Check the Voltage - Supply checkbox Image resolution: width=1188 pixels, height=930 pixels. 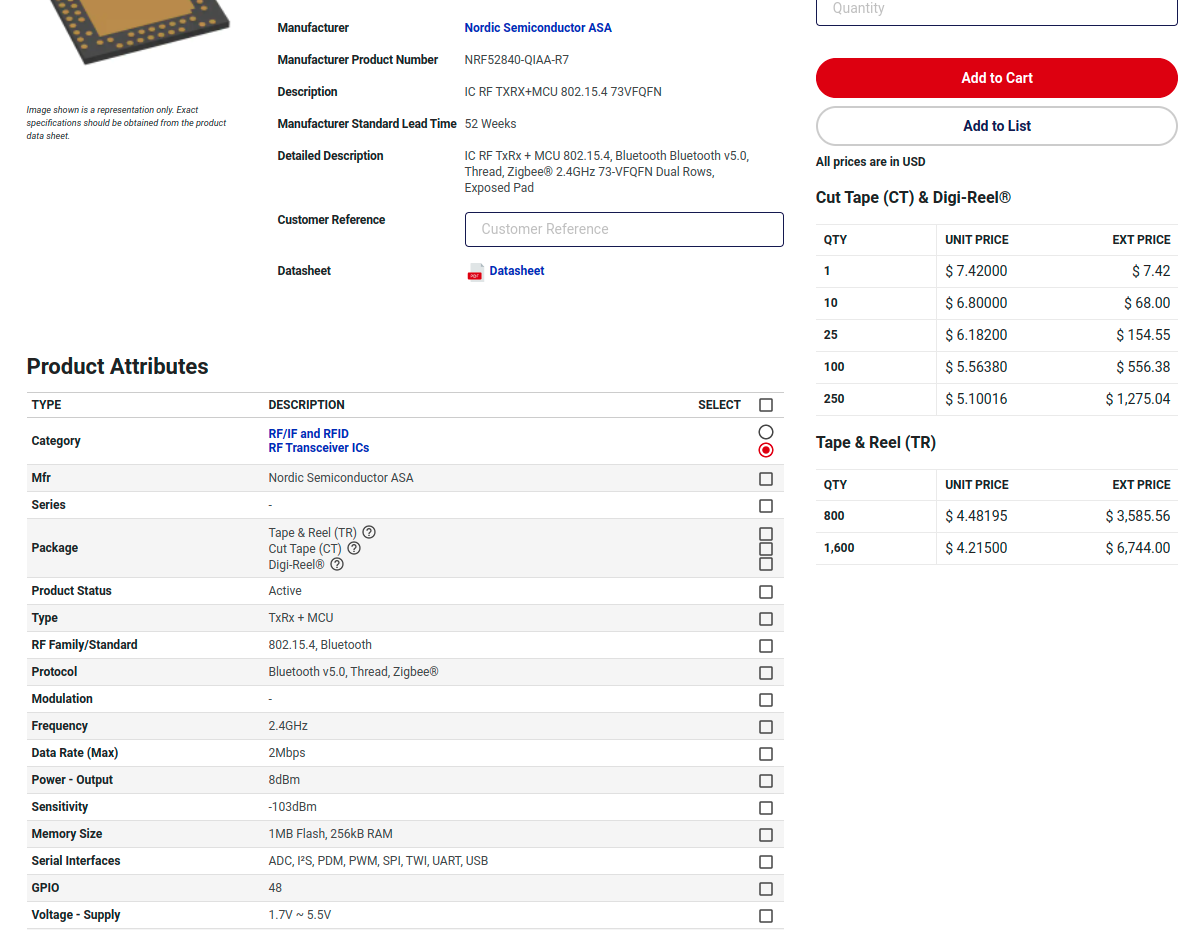point(766,916)
